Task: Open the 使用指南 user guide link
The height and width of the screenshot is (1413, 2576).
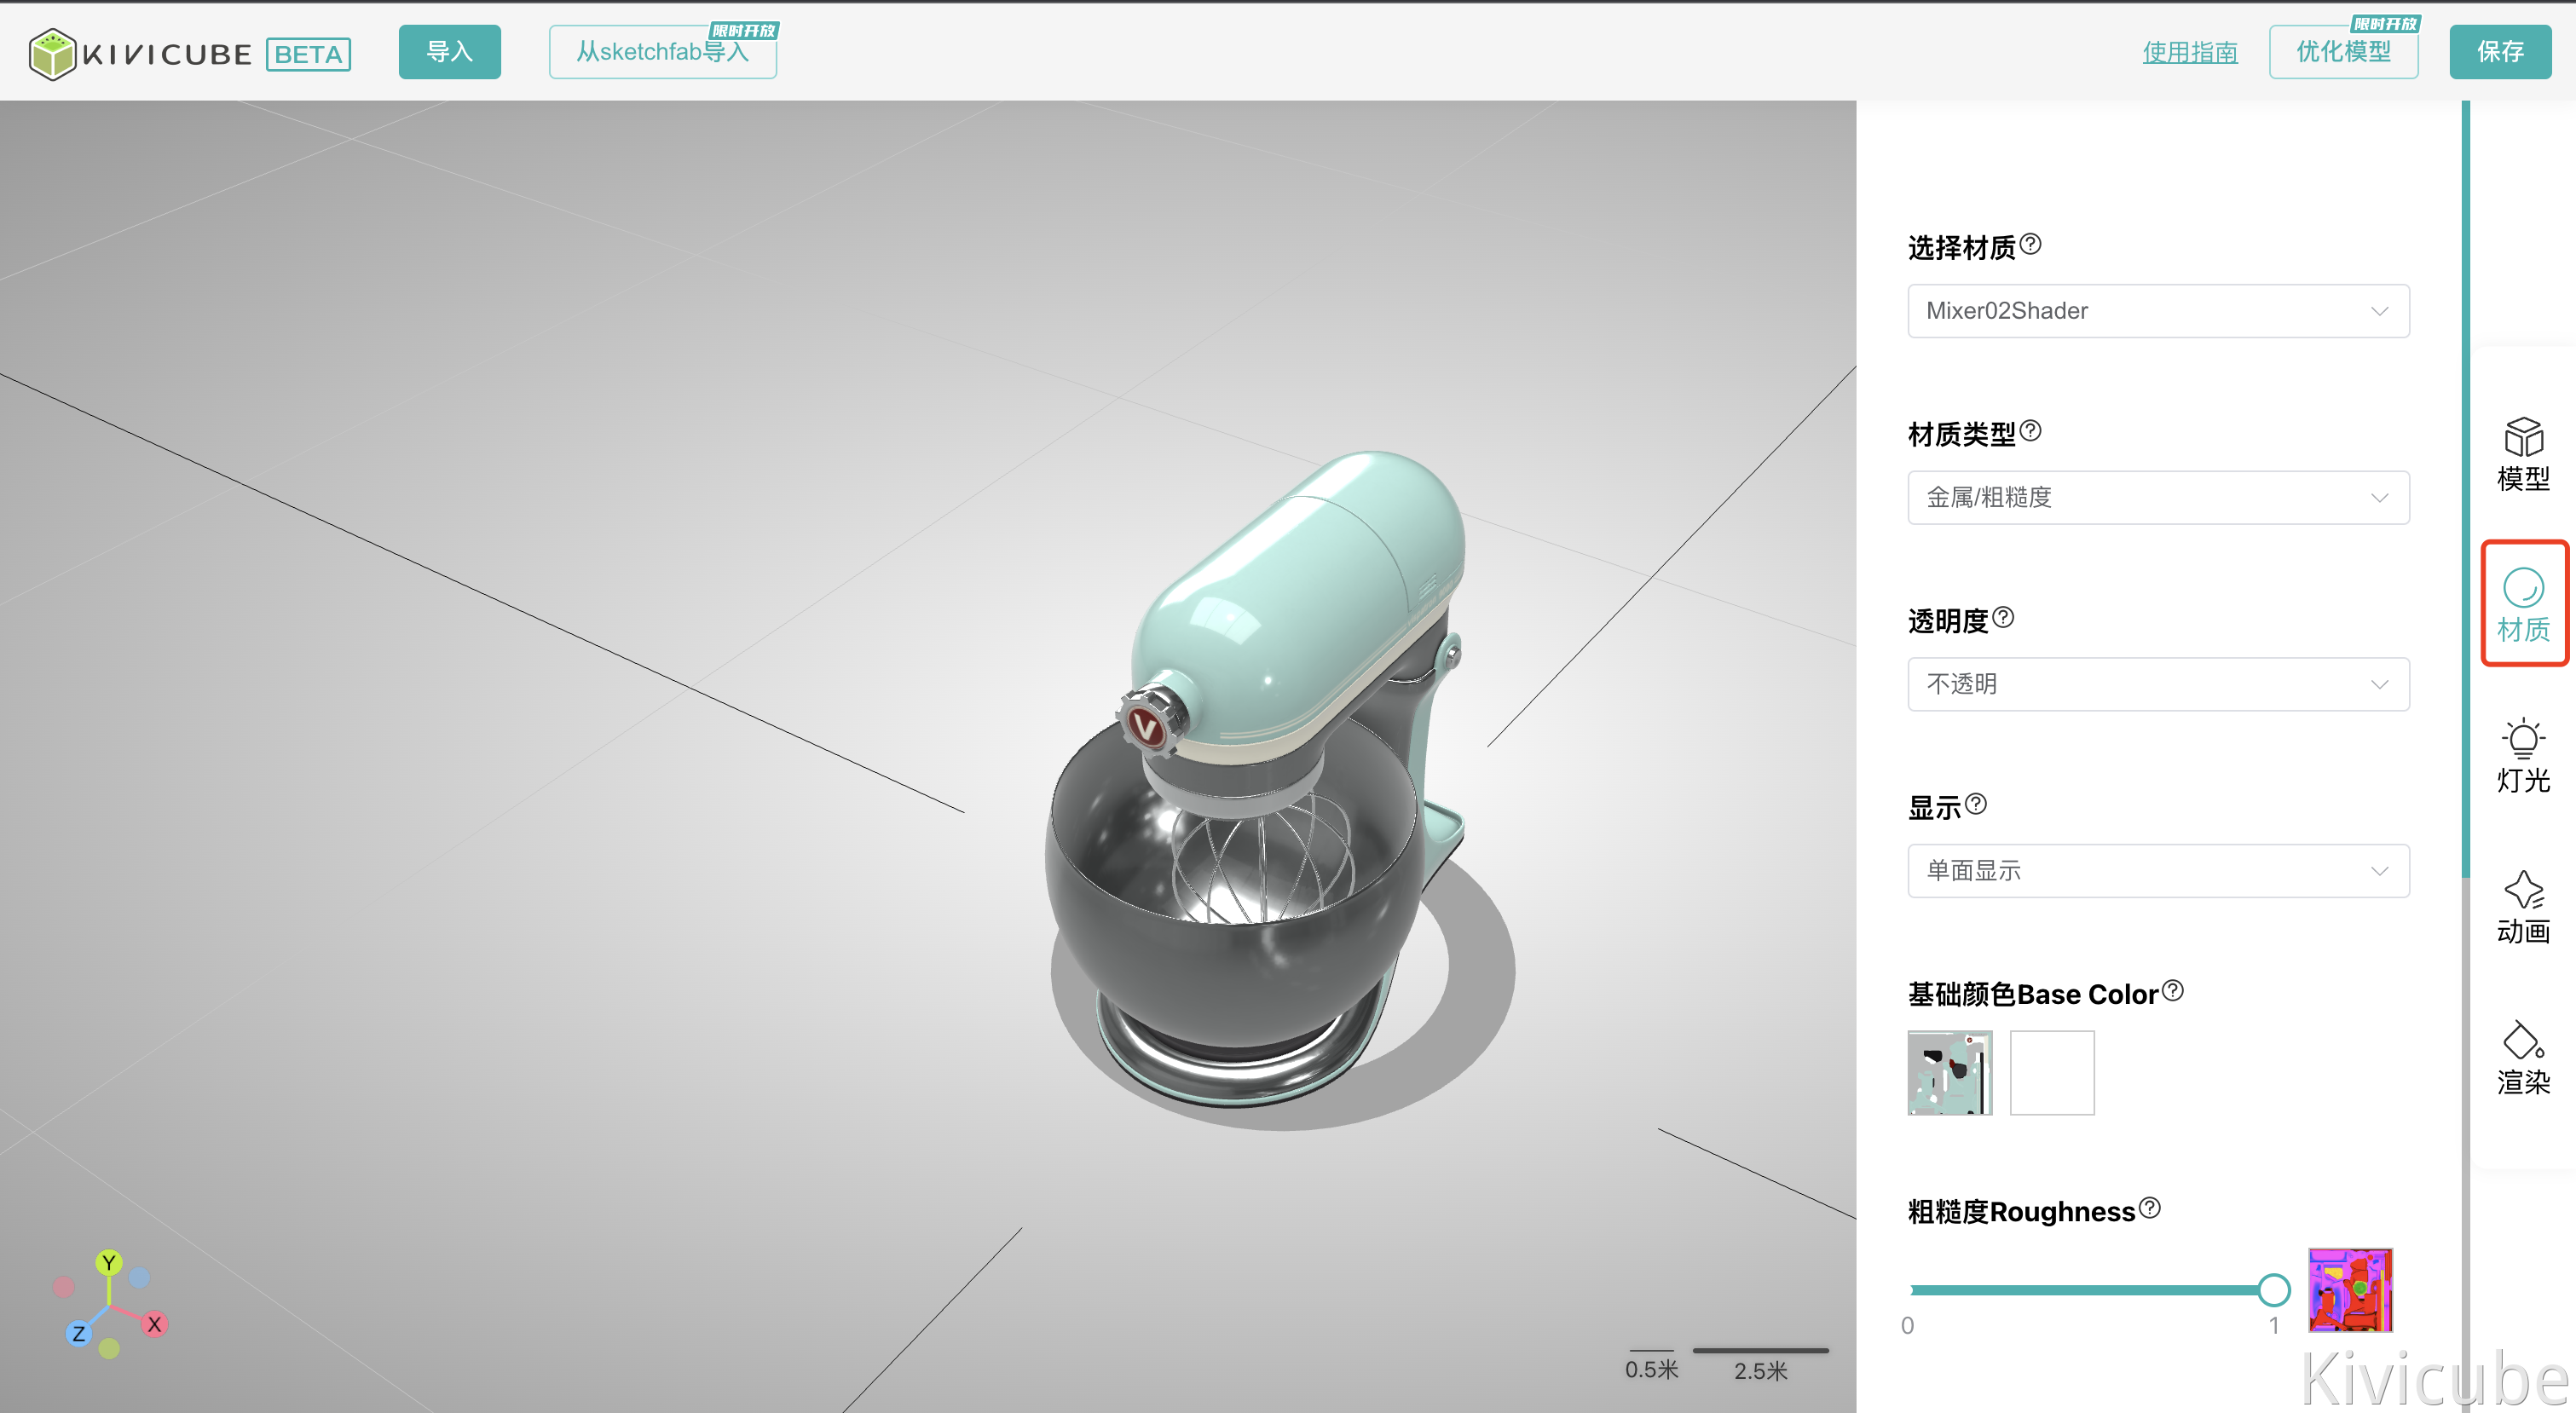Action: pos(2189,52)
